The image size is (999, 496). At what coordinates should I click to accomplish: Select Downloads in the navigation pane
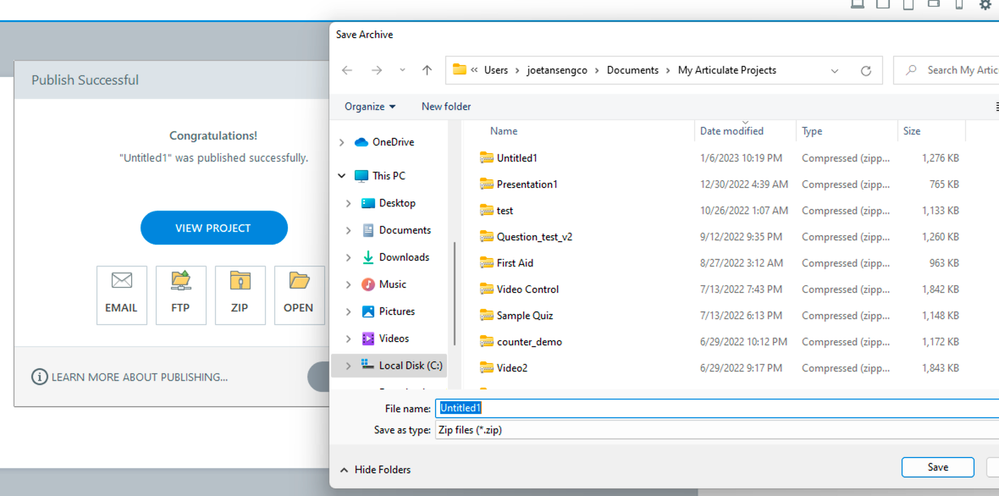click(403, 257)
